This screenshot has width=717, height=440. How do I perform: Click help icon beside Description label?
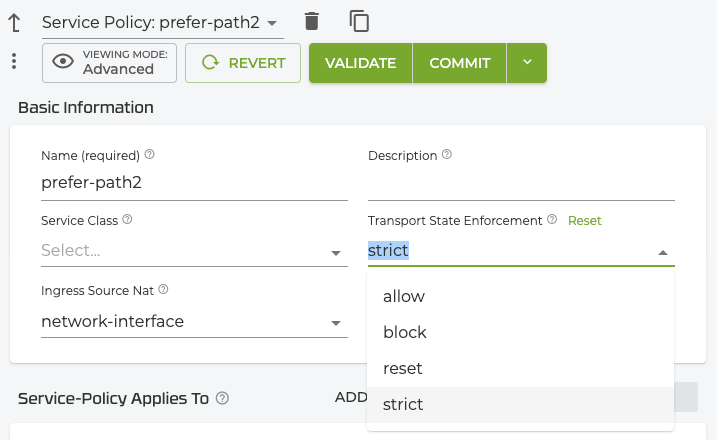click(x=447, y=155)
